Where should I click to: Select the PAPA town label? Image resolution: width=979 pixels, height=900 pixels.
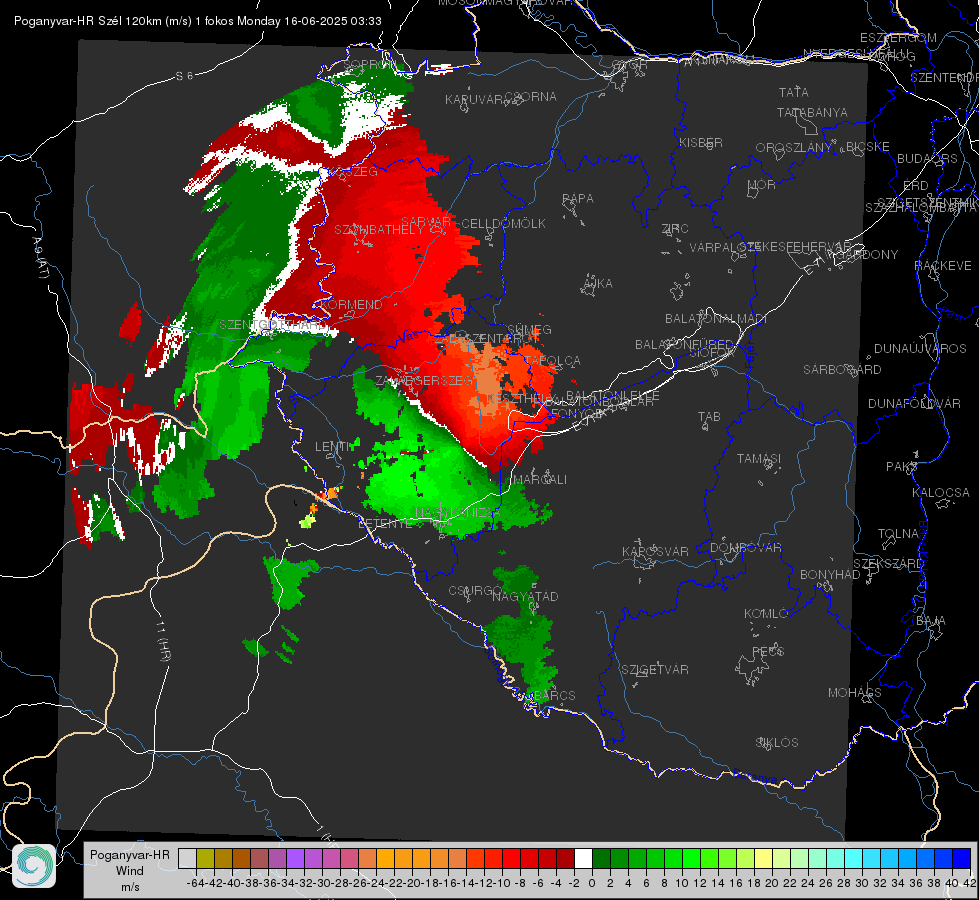[578, 199]
